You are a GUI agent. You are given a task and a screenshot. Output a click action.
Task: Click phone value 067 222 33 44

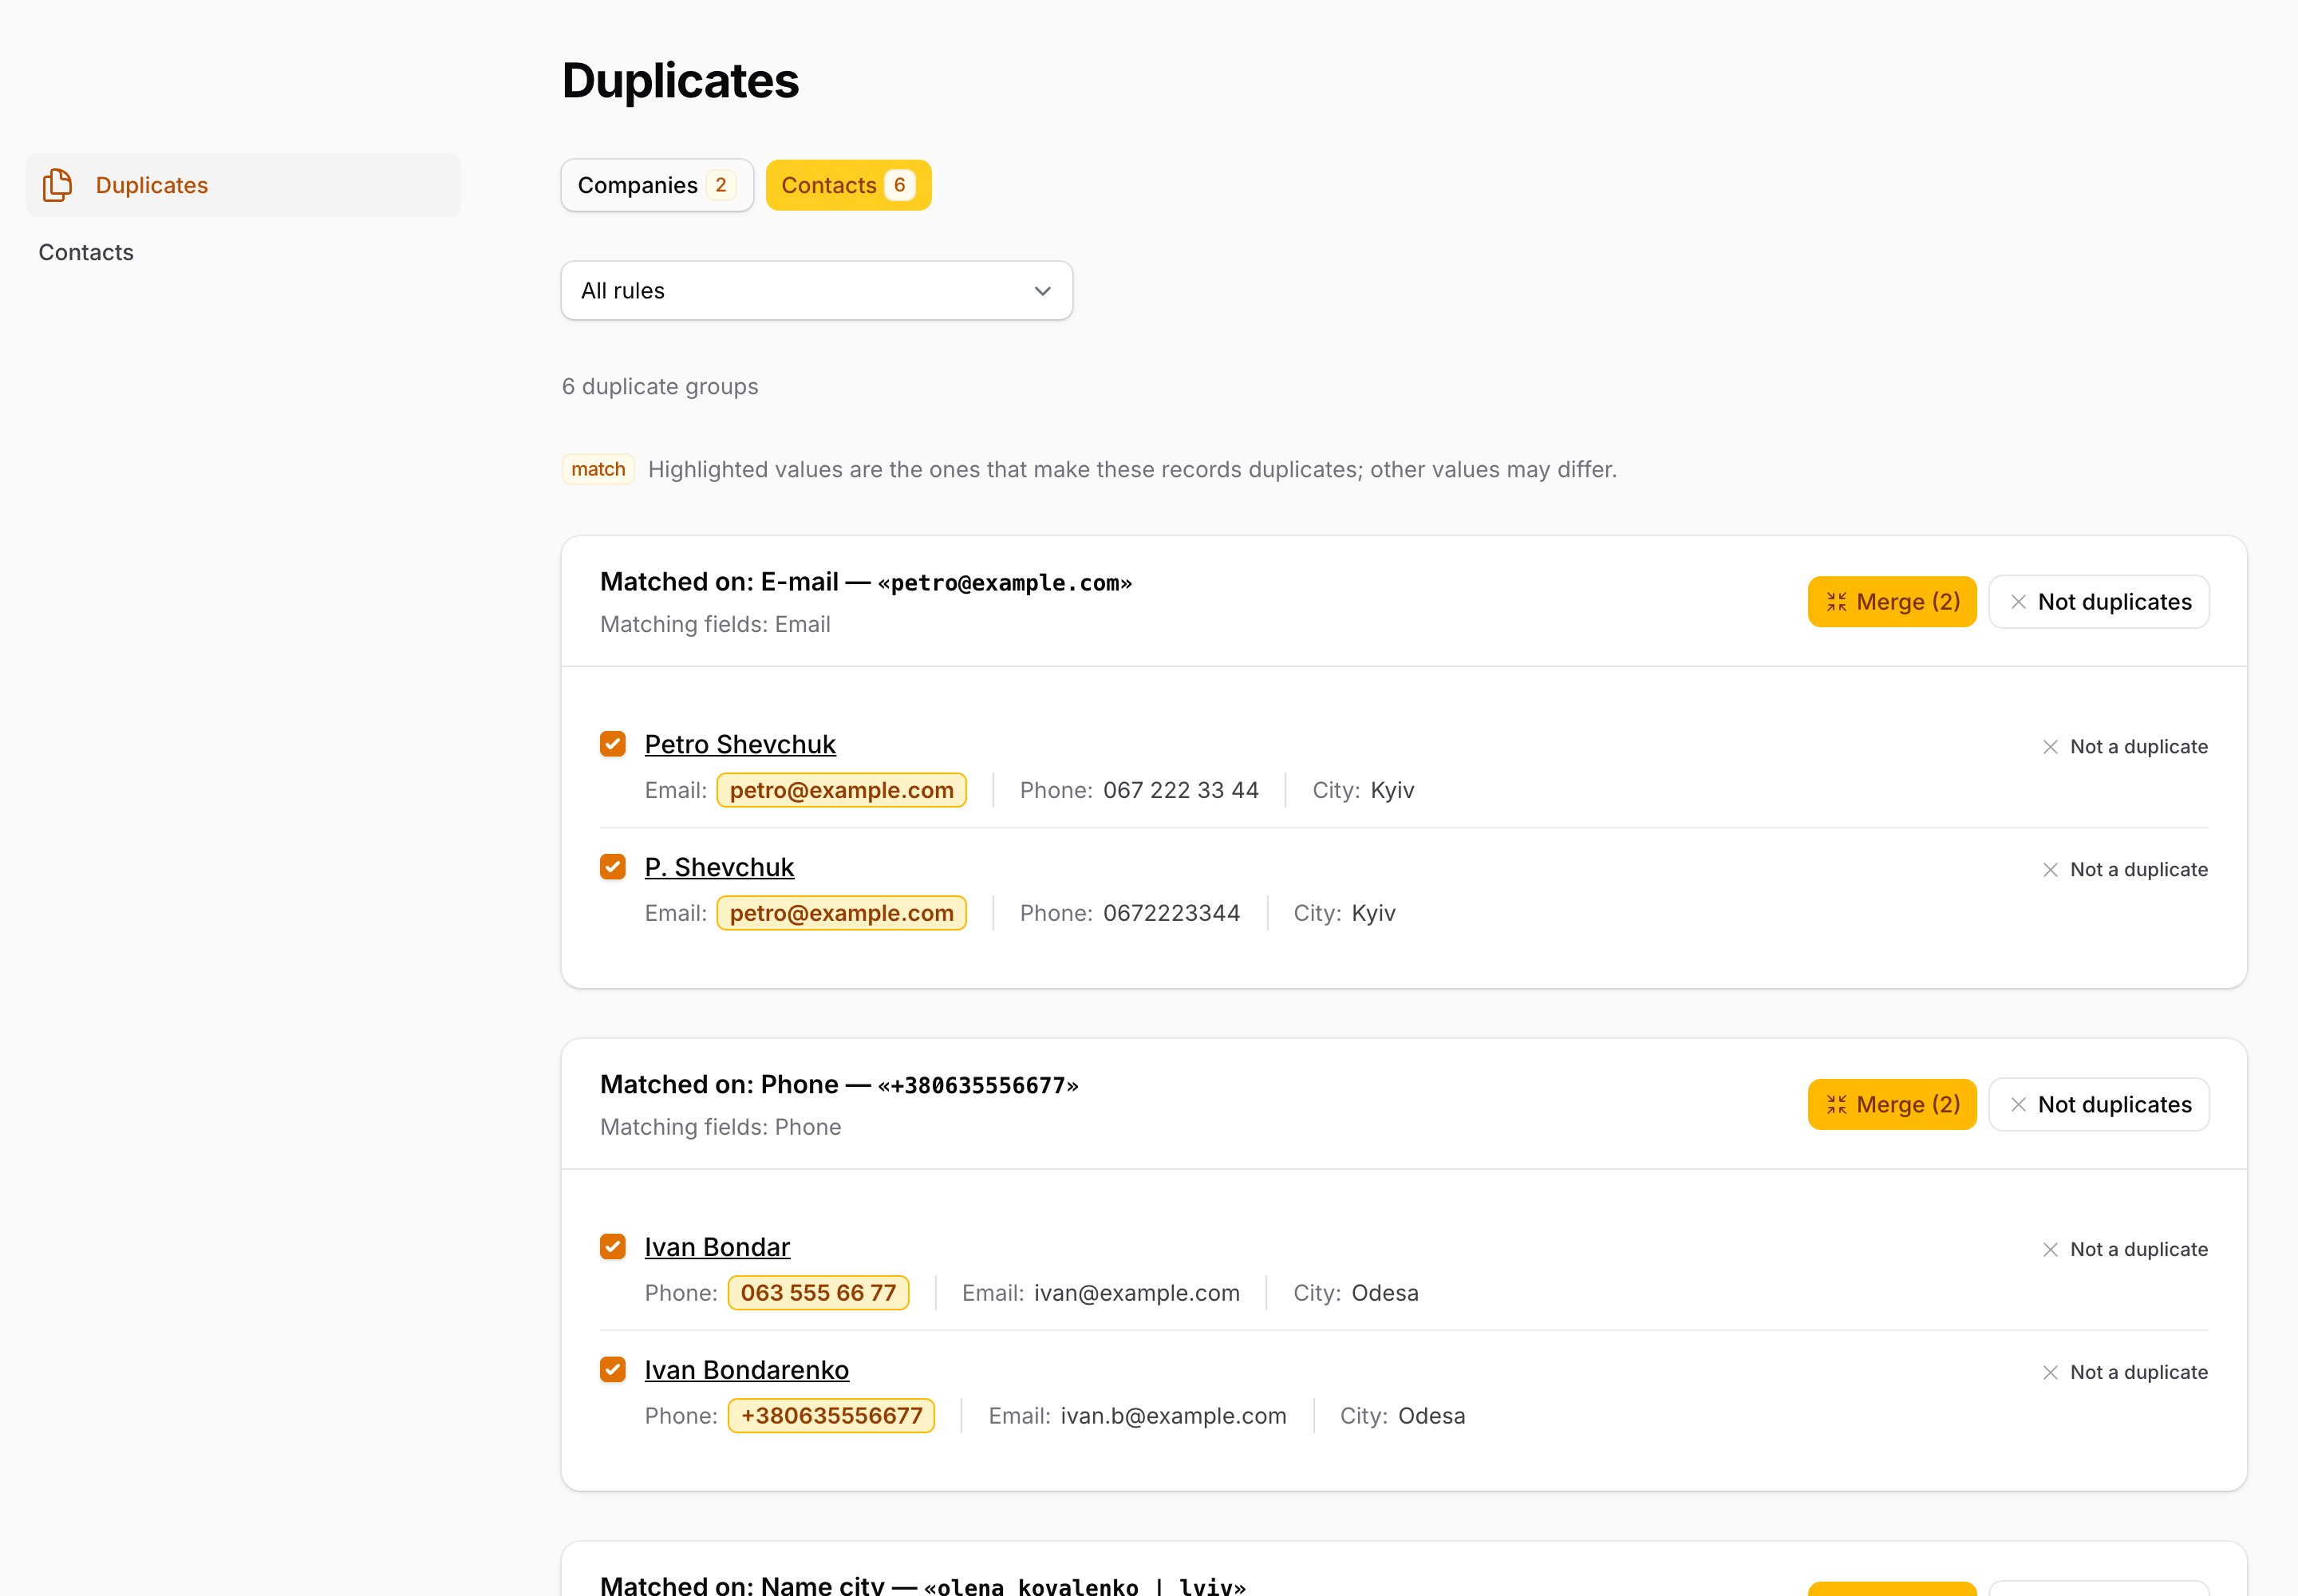pyautogui.click(x=1180, y=790)
